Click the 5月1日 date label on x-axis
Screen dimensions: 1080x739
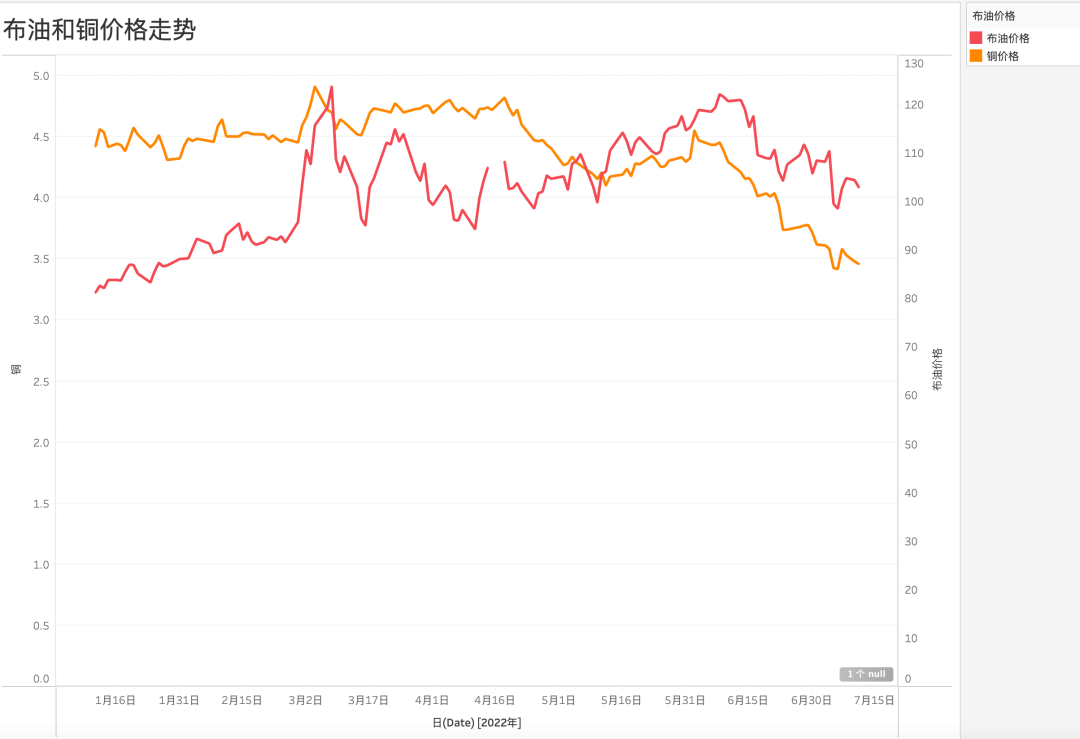[x=559, y=700]
